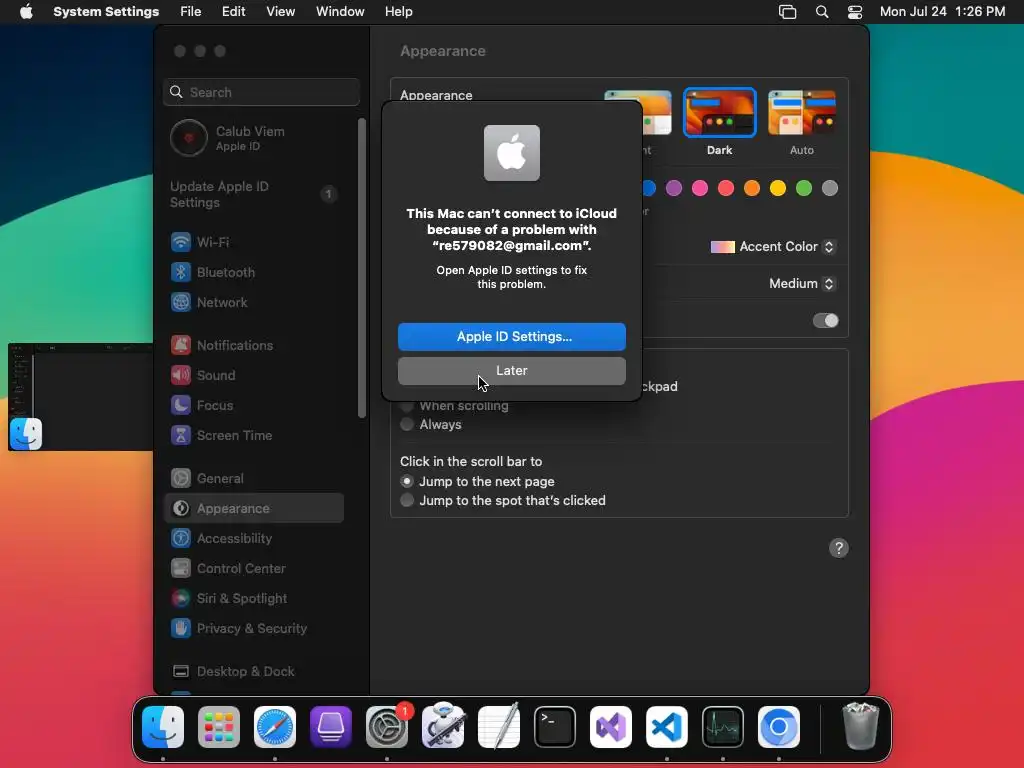
Task: Click the help question mark button
Action: pos(839,548)
